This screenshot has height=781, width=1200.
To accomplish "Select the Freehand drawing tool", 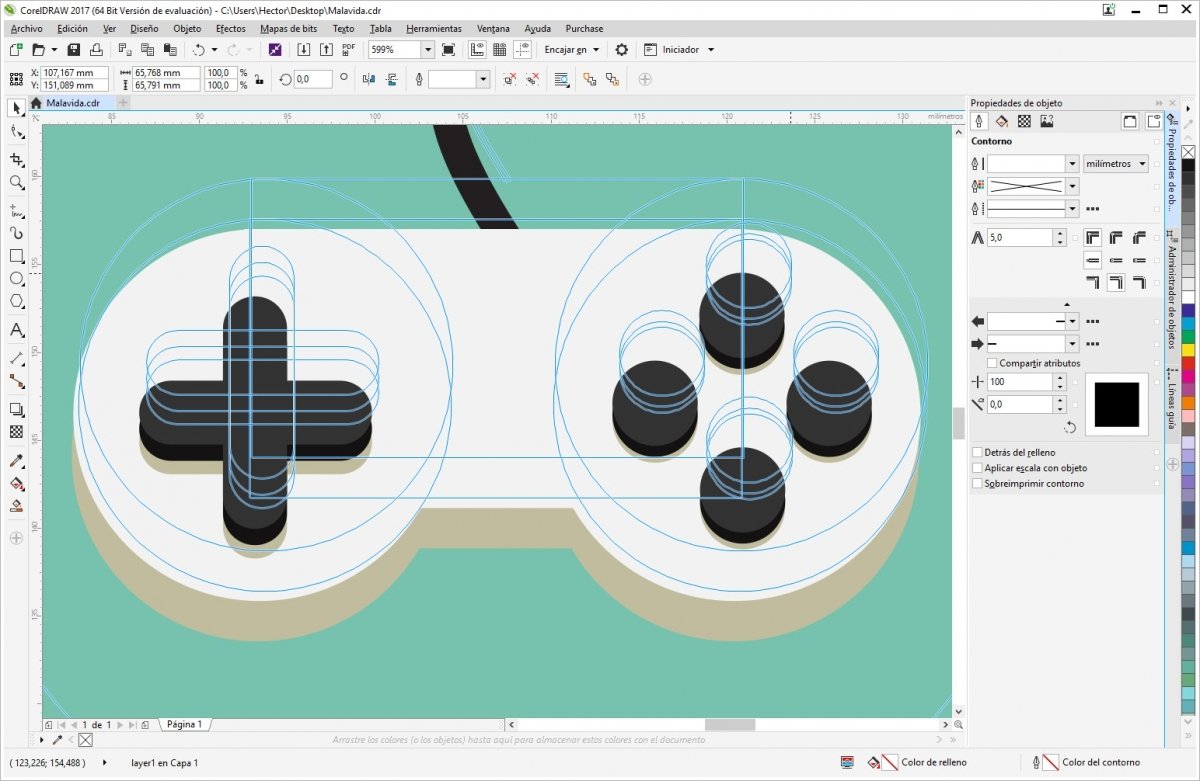I will click(x=16, y=210).
